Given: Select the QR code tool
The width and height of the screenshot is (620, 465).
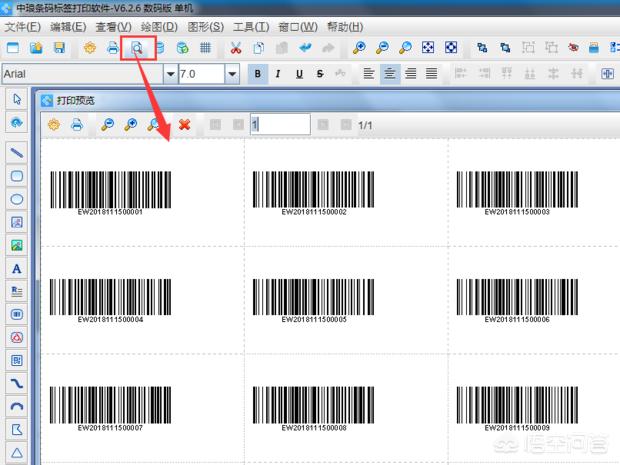Looking at the screenshot, I should coord(17,360).
